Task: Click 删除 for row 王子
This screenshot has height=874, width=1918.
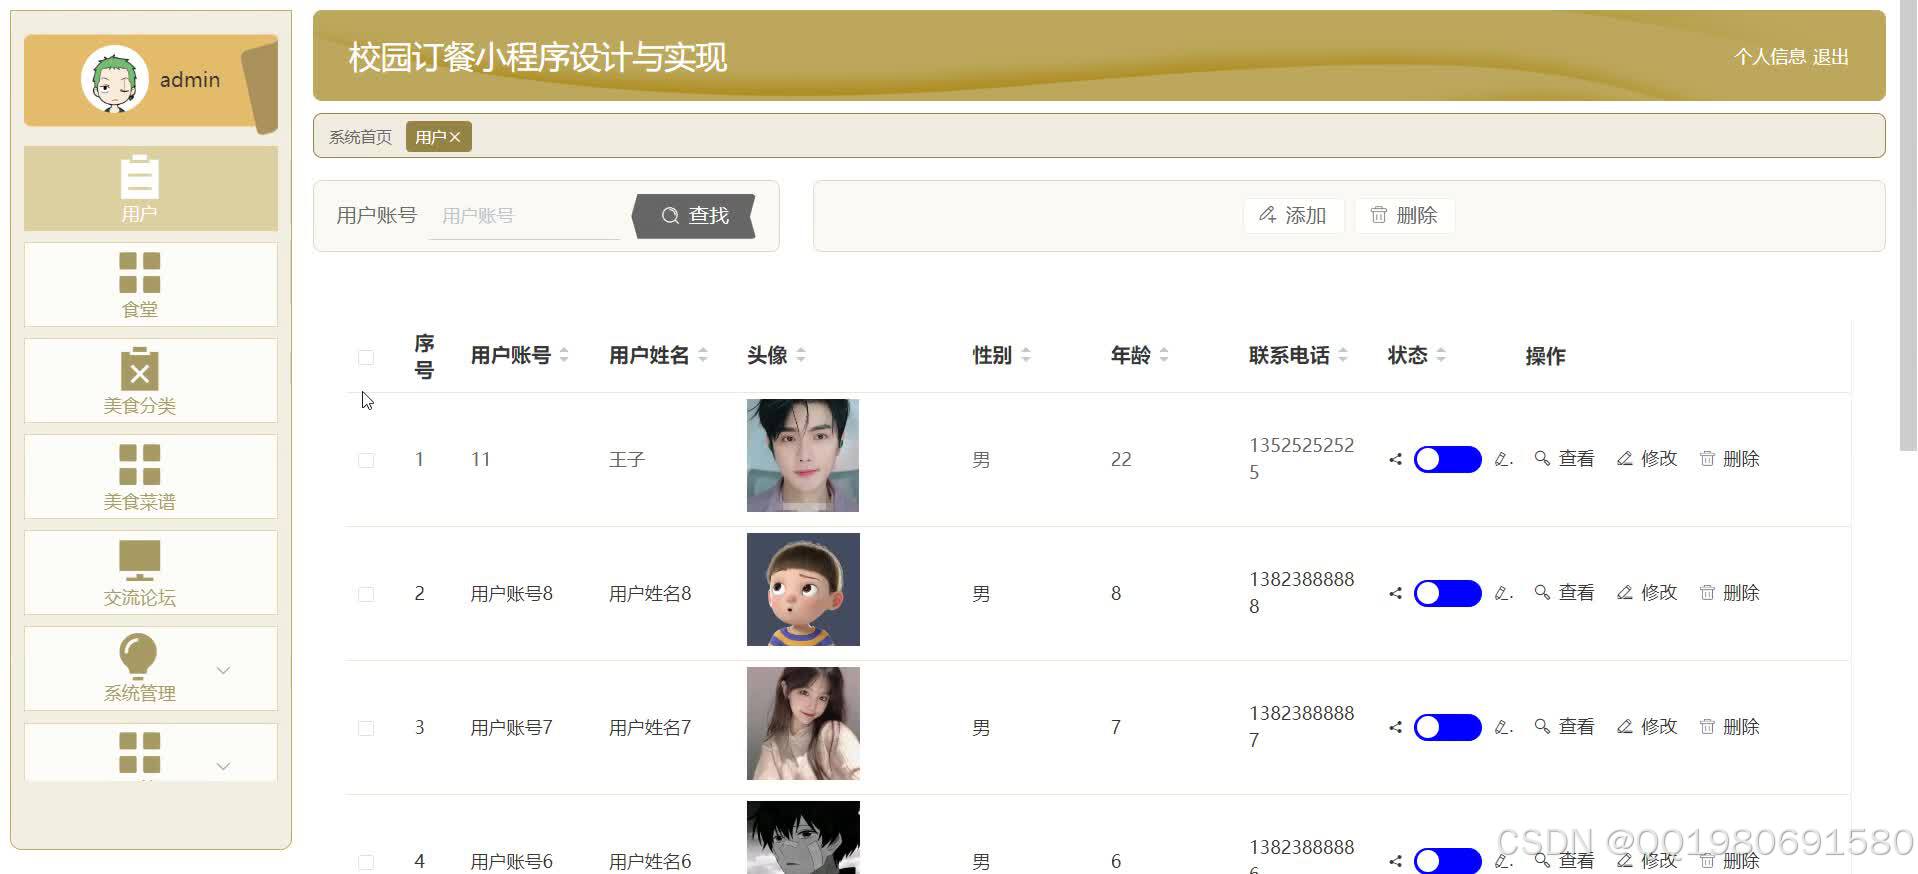Action: pos(1729,459)
